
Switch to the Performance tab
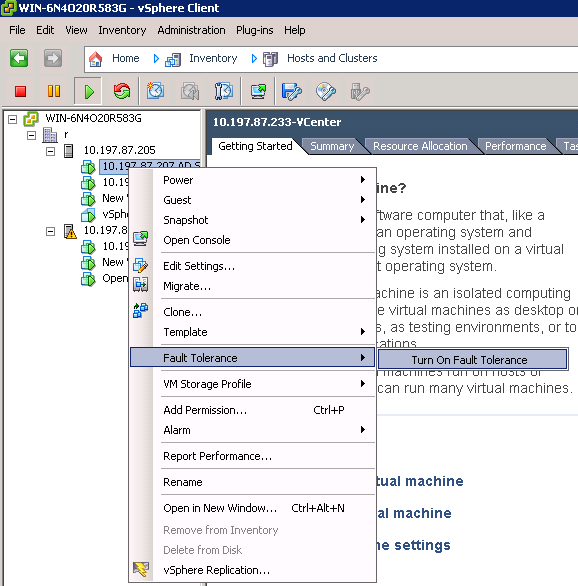tap(515, 146)
